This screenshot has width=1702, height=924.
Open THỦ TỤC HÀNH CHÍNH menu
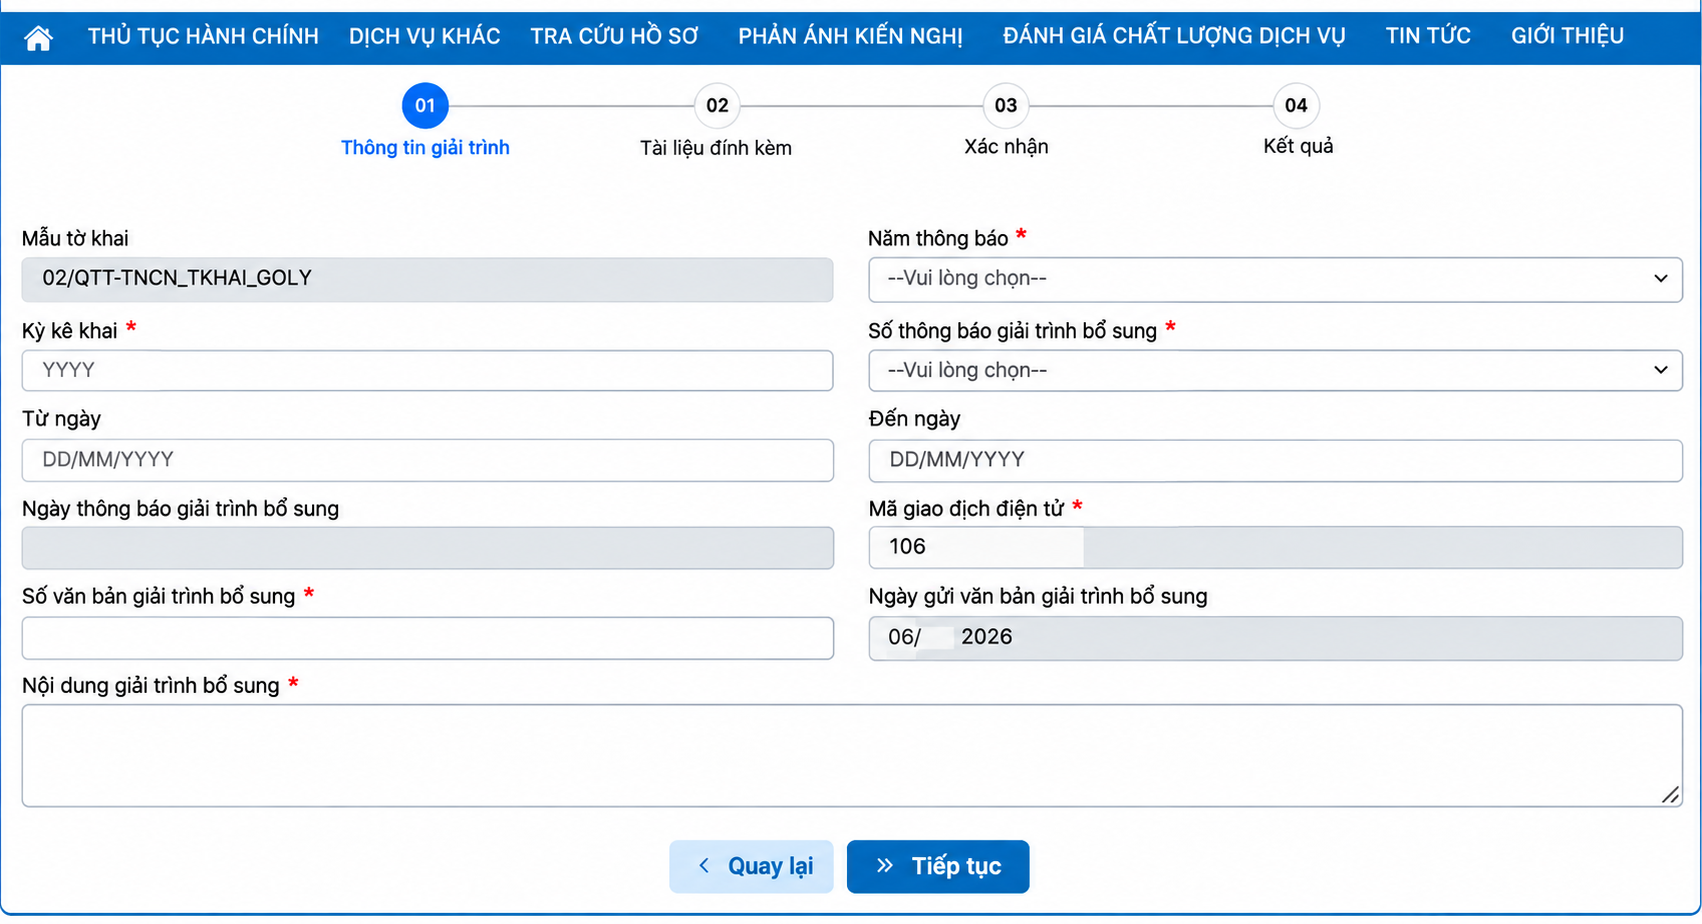point(203,36)
